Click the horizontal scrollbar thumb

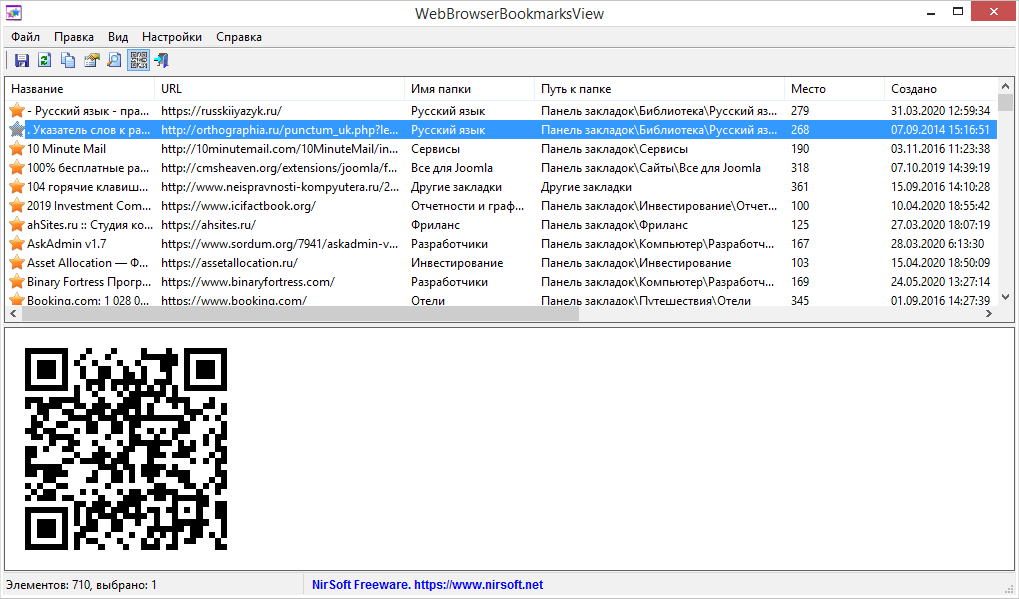[x=300, y=314]
